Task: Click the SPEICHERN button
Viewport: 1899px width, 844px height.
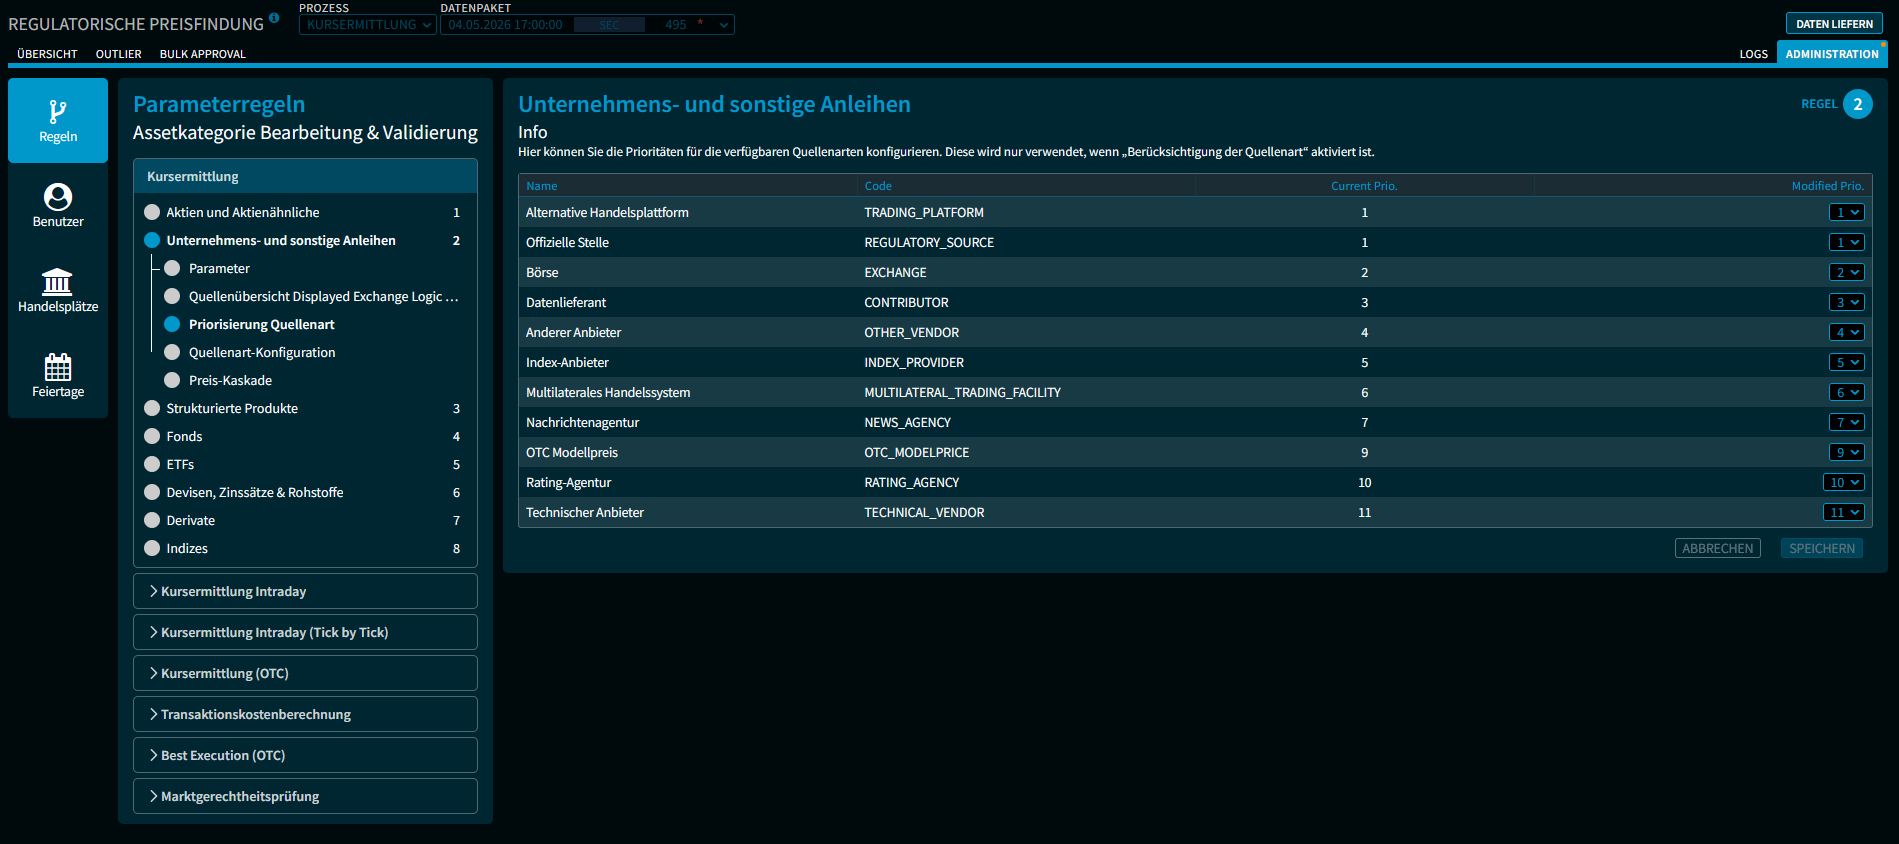Action: coord(1821,548)
